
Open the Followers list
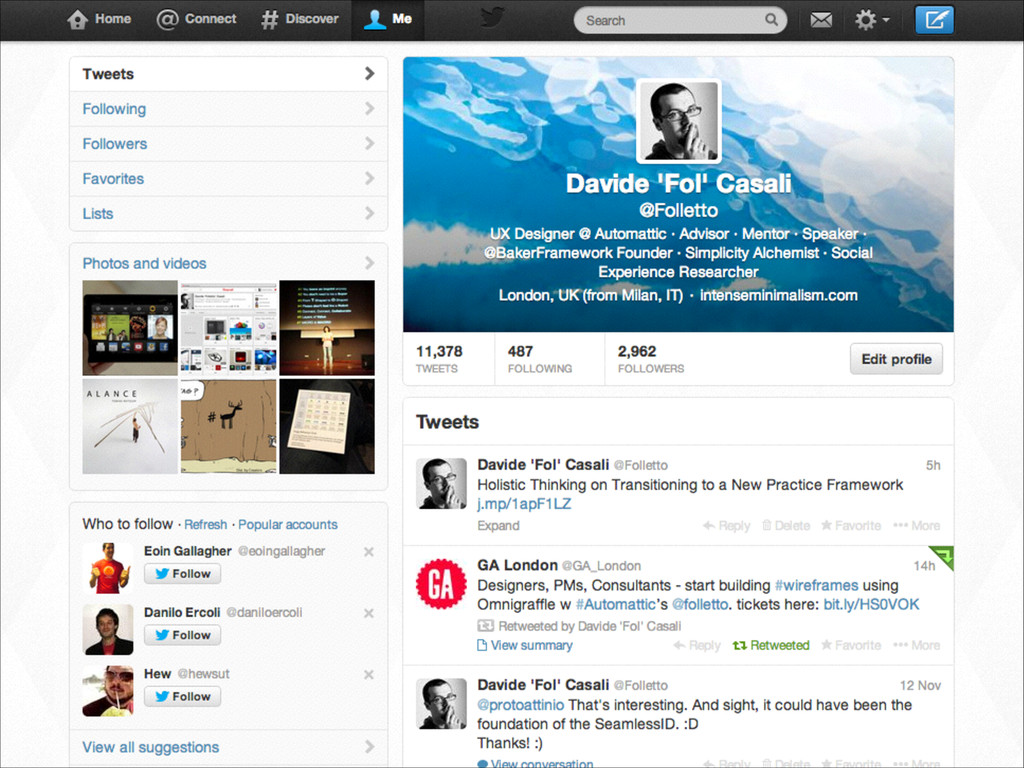pos(229,144)
